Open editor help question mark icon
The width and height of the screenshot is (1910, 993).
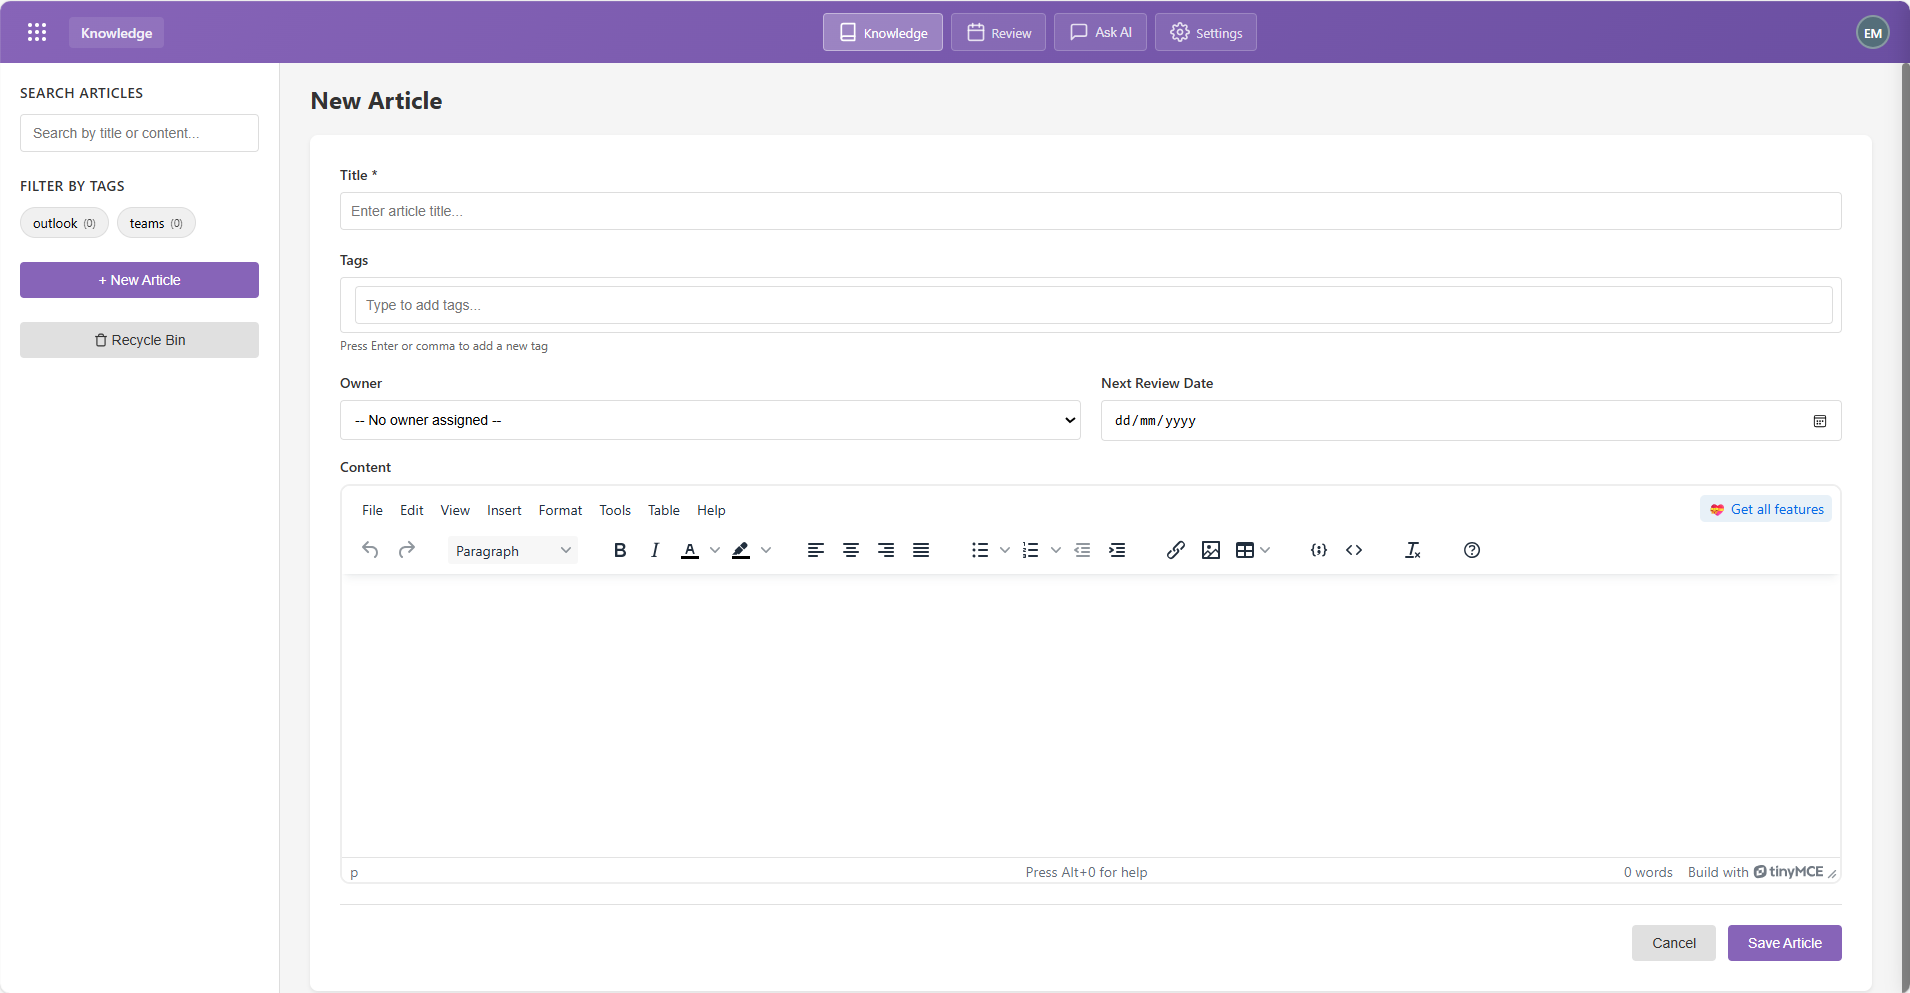point(1472,550)
